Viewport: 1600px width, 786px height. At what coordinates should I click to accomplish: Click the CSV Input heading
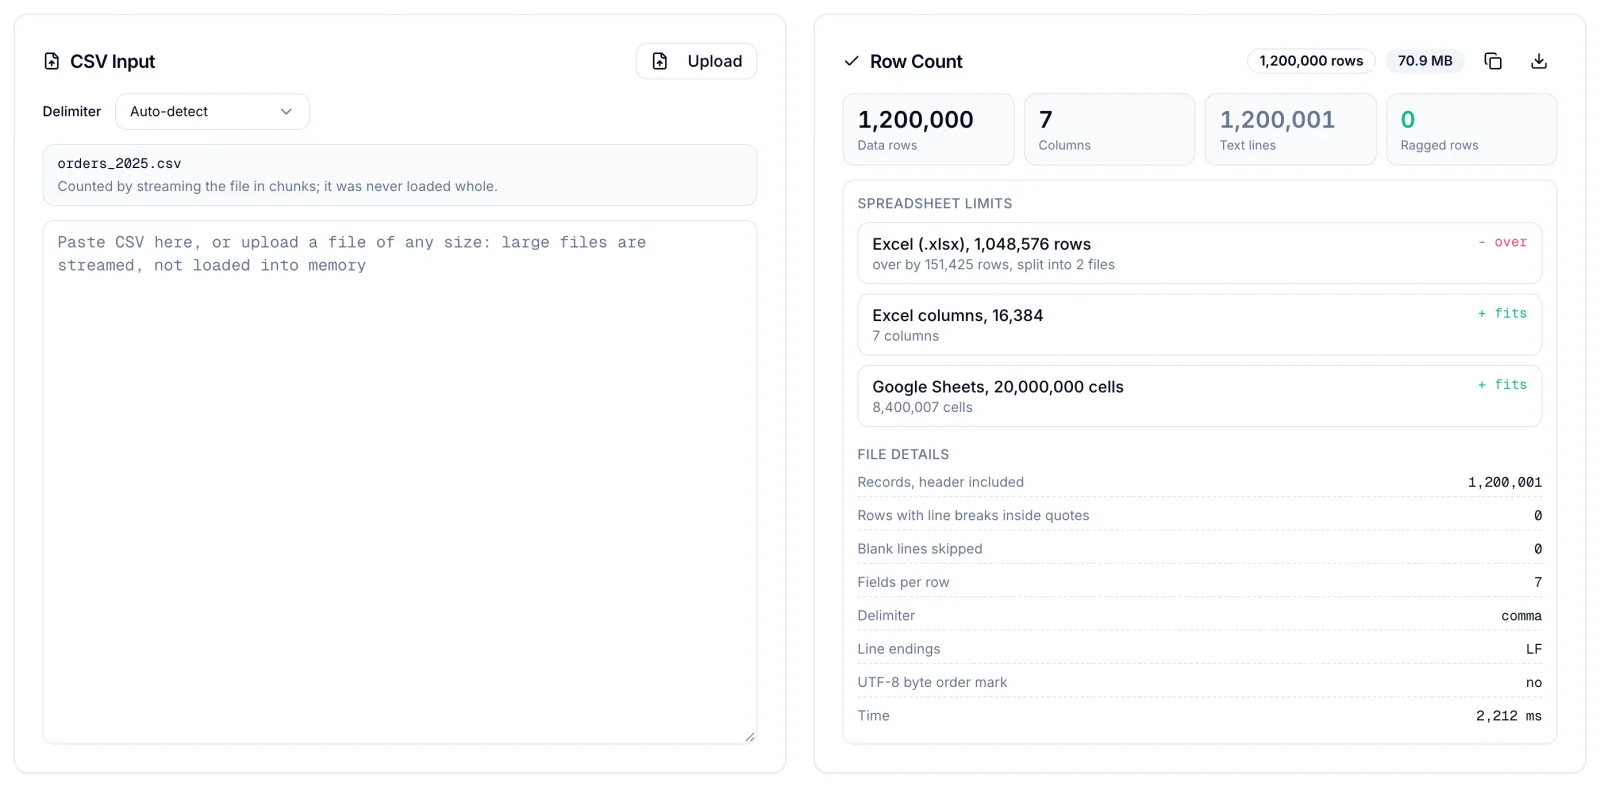(x=112, y=61)
